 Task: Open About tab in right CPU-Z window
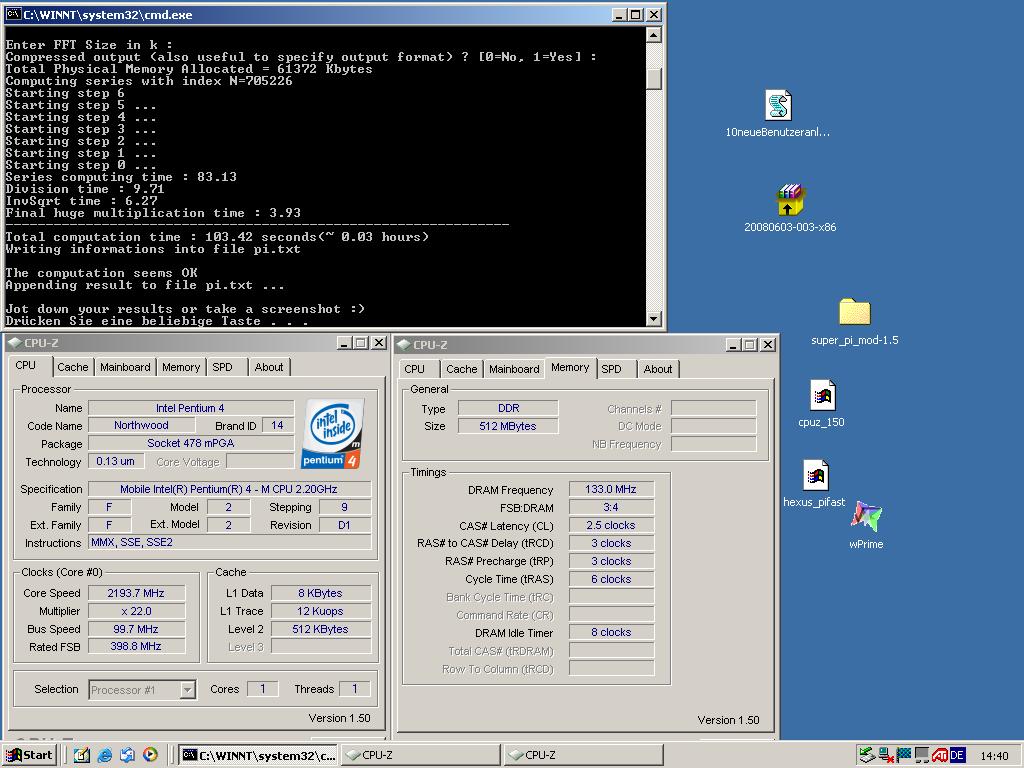click(658, 369)
